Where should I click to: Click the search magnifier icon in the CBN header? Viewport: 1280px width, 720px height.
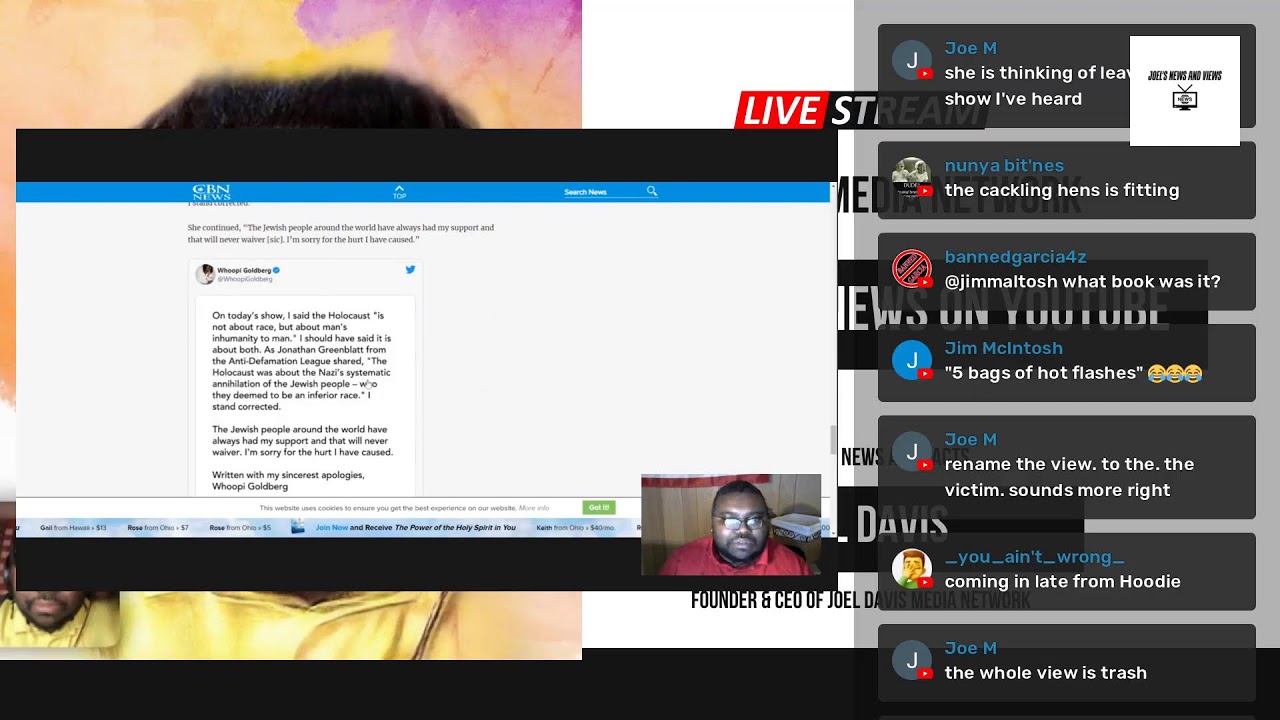tap(652, 191)
